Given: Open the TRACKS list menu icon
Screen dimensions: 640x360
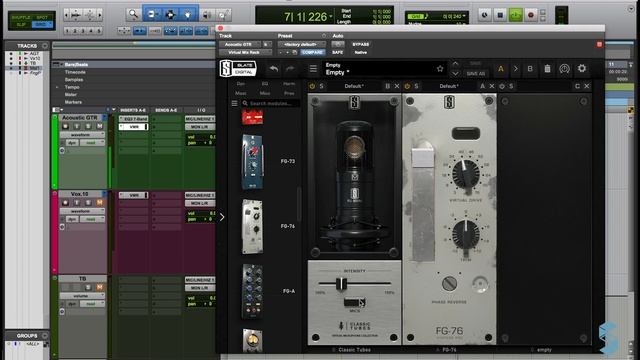Looking at the screenshot, I should coord(45,46).
